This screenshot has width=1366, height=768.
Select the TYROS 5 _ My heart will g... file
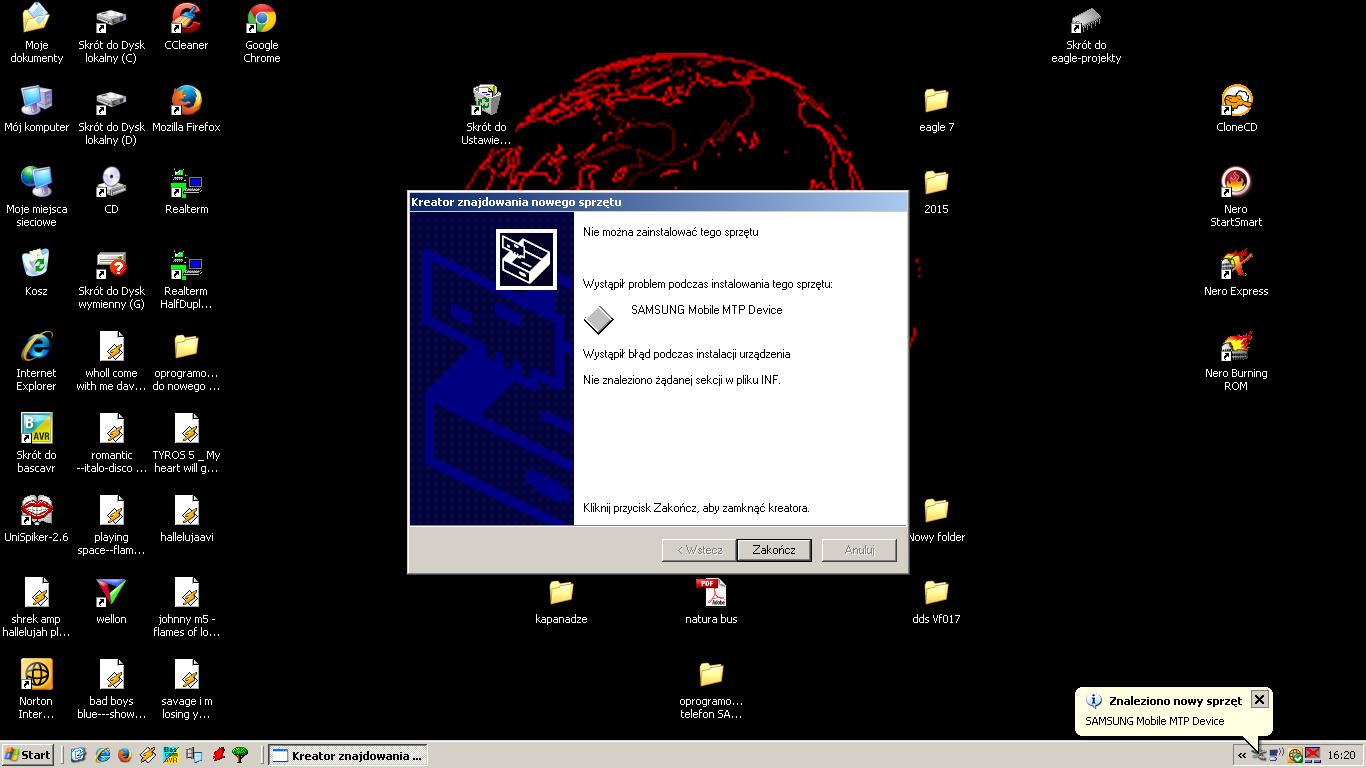click(186, 443)
